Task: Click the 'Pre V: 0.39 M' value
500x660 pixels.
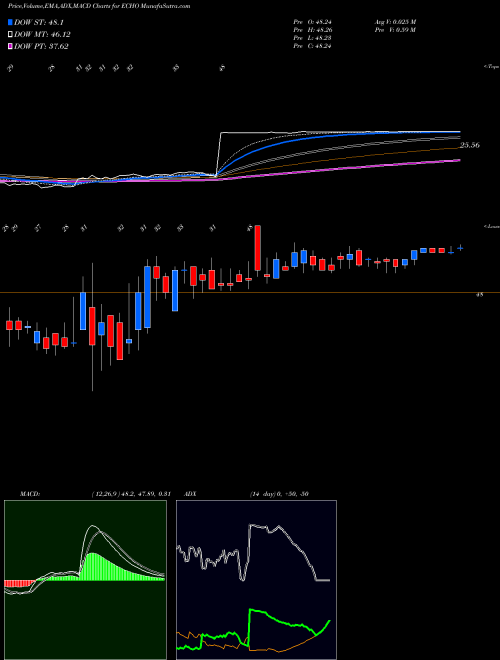Action: pyautogui.click(x=397, y=30)
